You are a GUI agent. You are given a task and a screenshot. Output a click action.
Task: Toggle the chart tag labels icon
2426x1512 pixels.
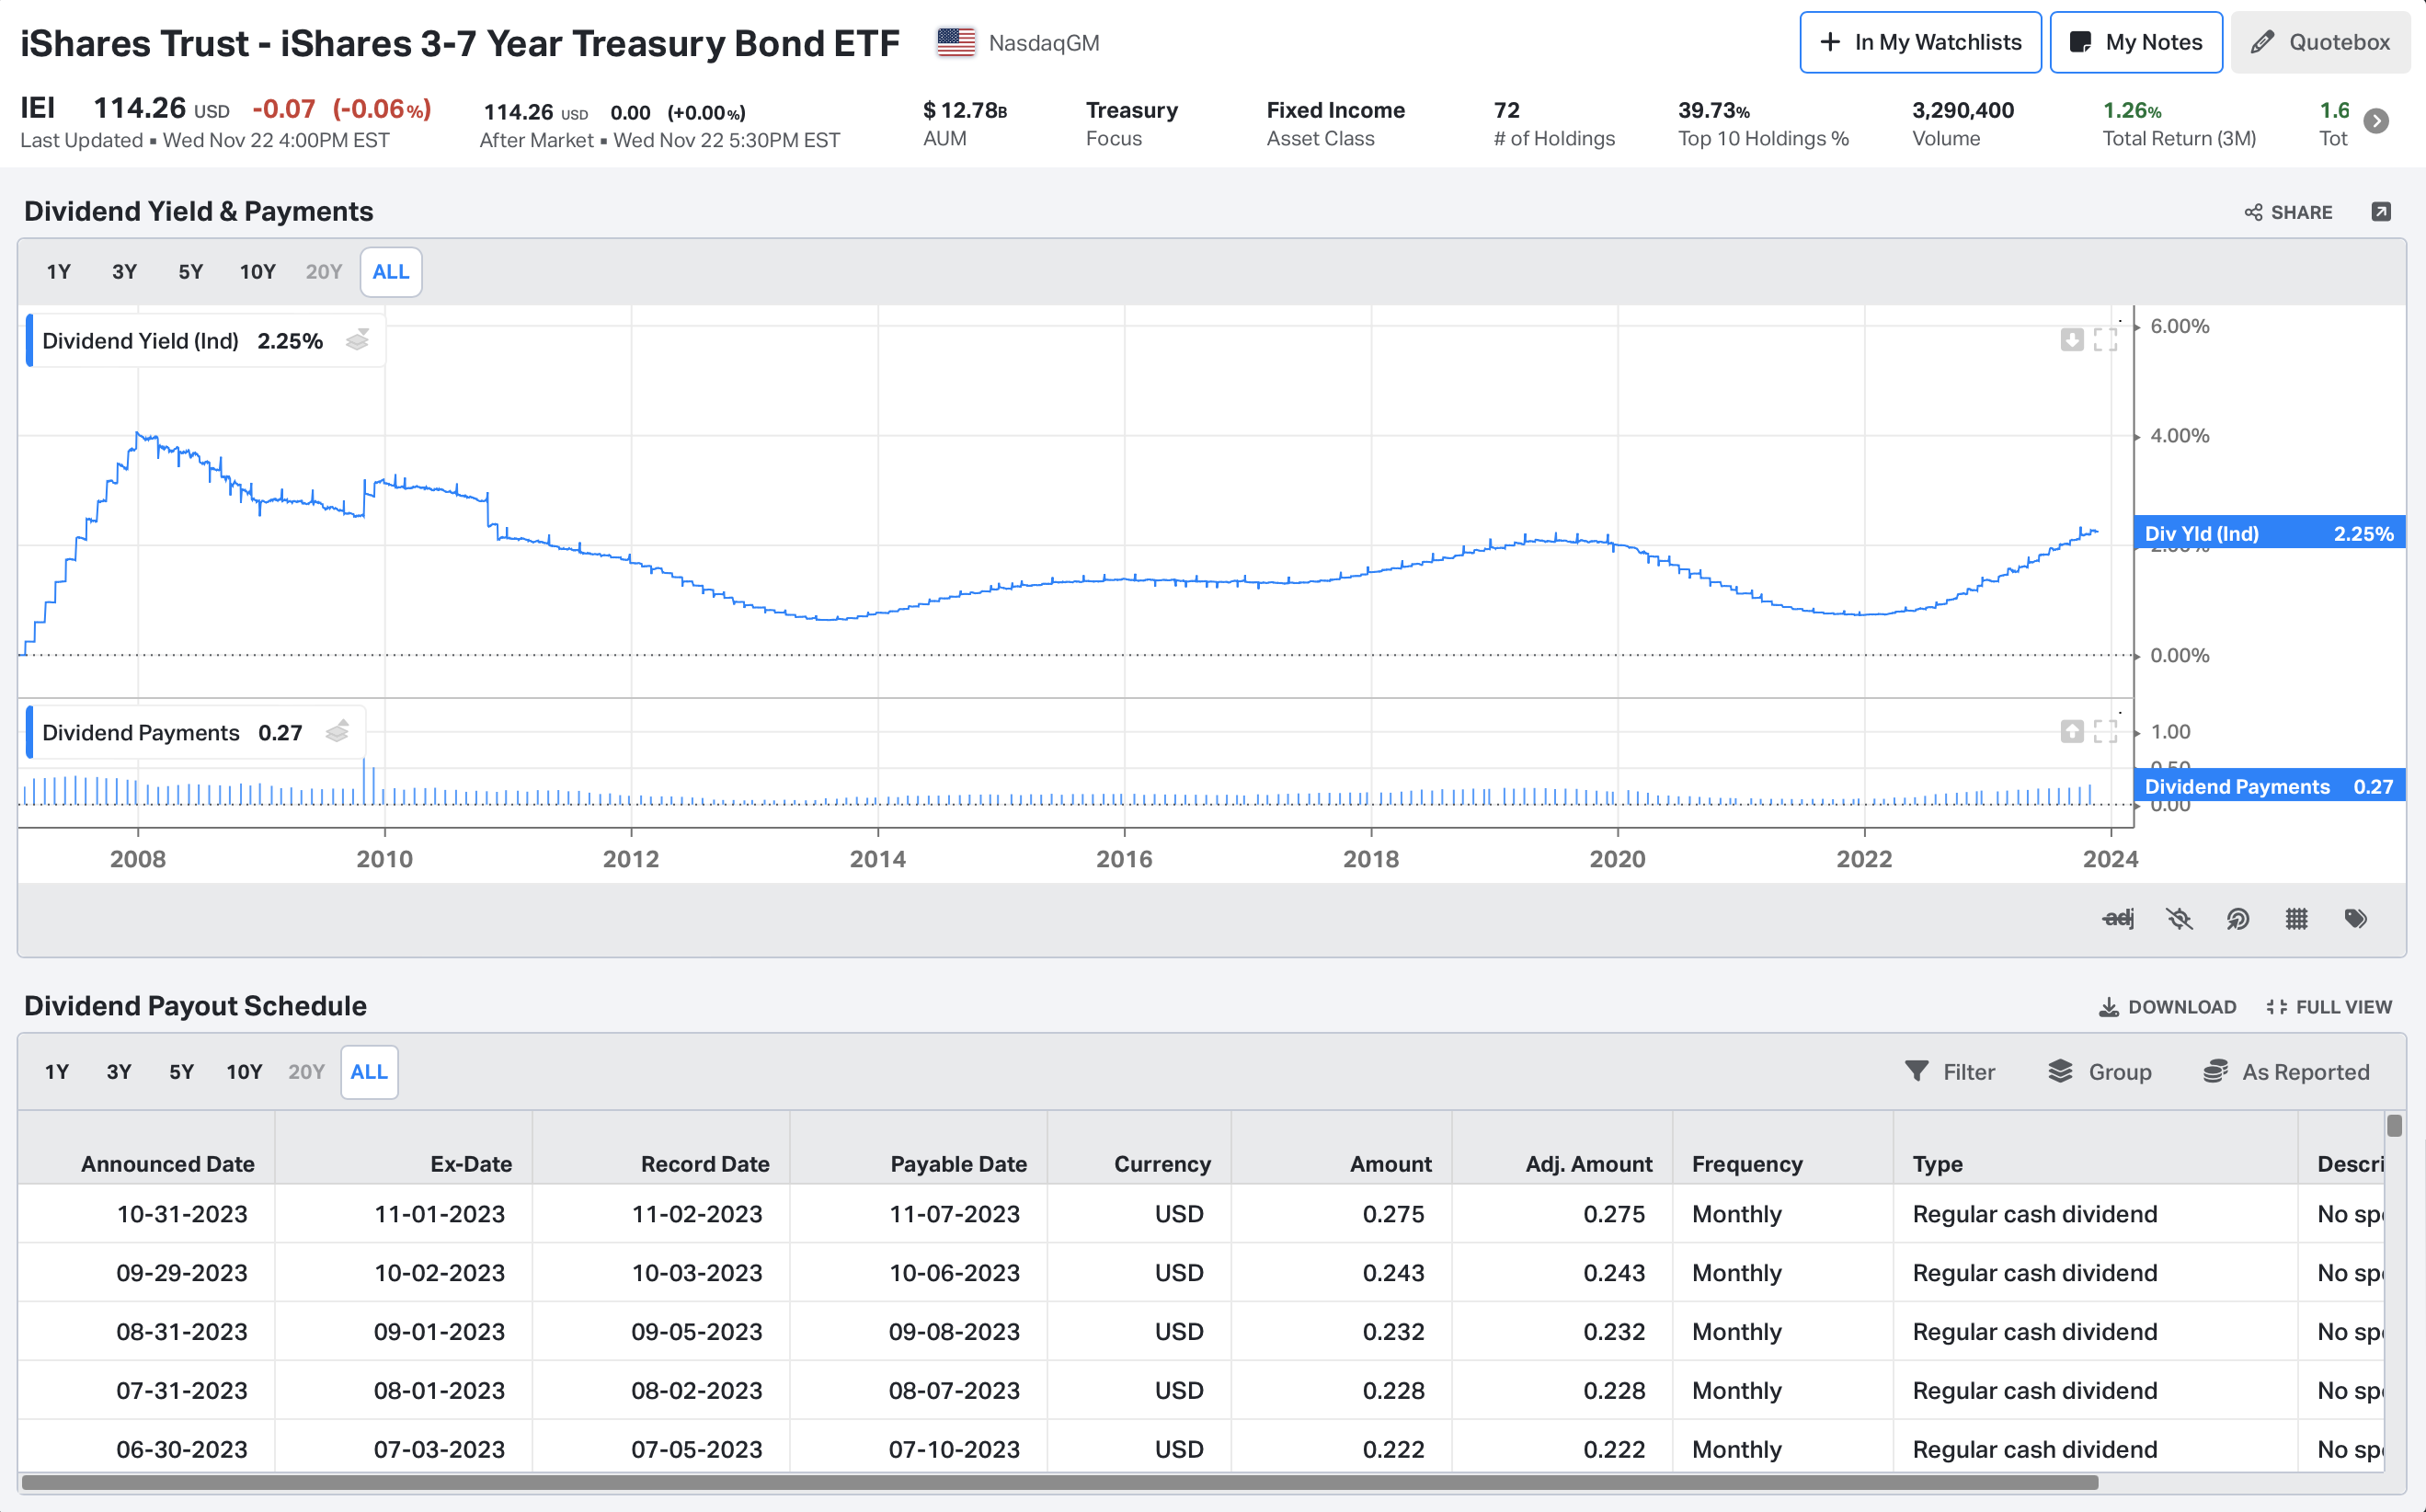pos(2356,918)
